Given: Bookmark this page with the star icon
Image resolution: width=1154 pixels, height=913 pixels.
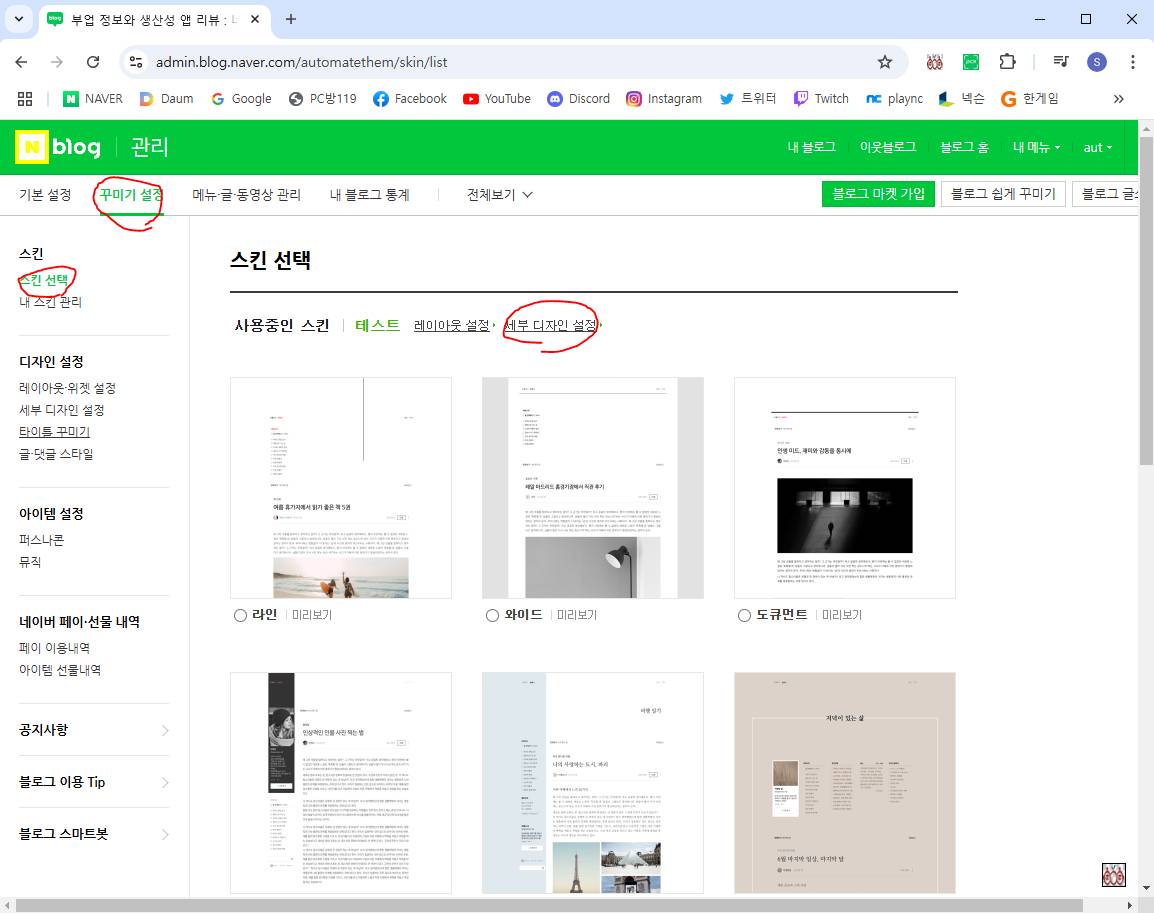Looking at the screenshot, I should click(884, 62).
